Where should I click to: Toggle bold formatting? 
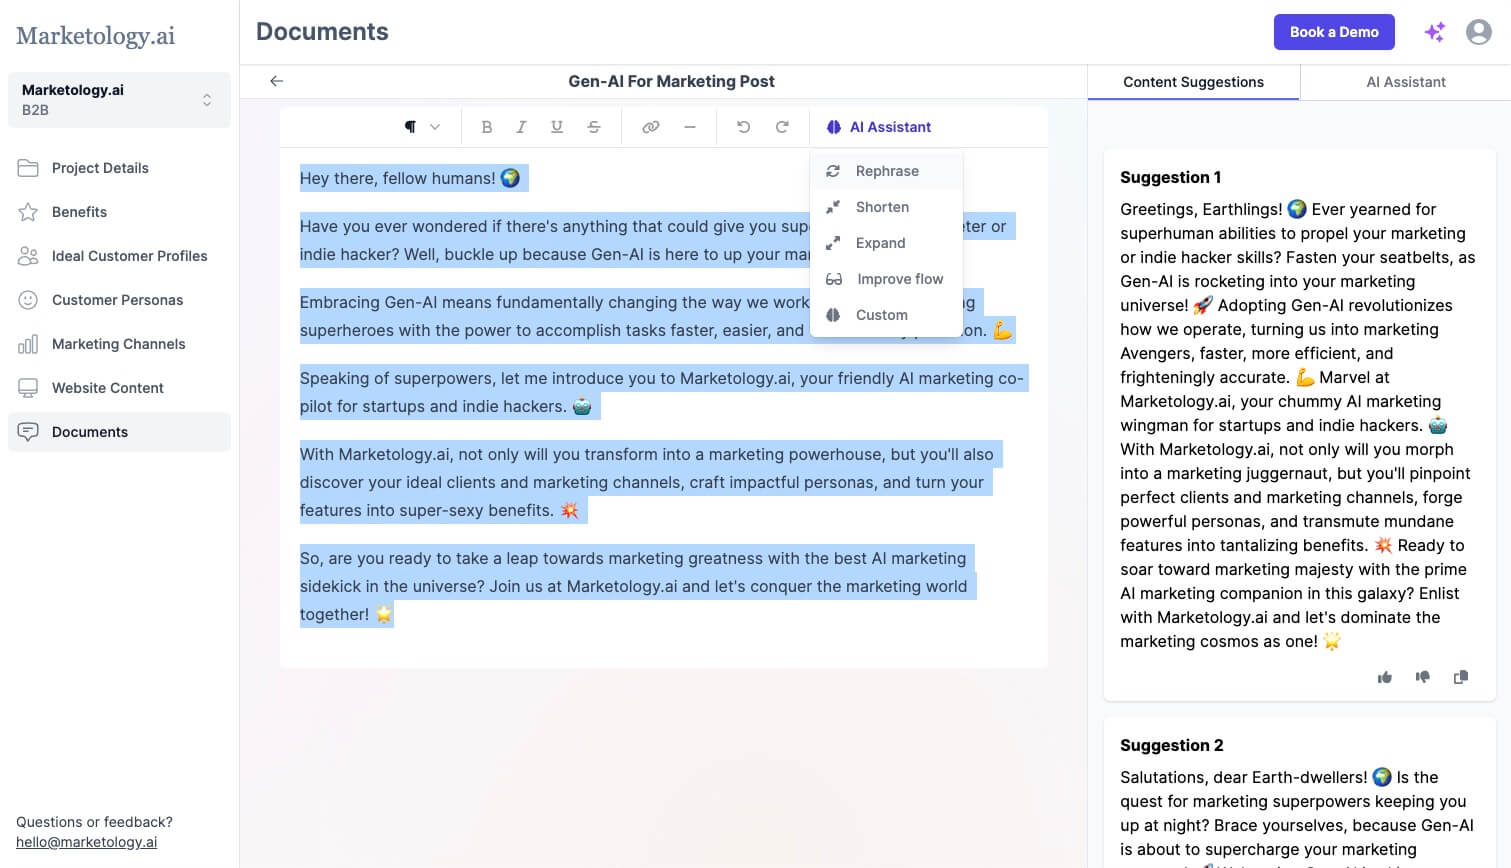[x=487, y=127]
